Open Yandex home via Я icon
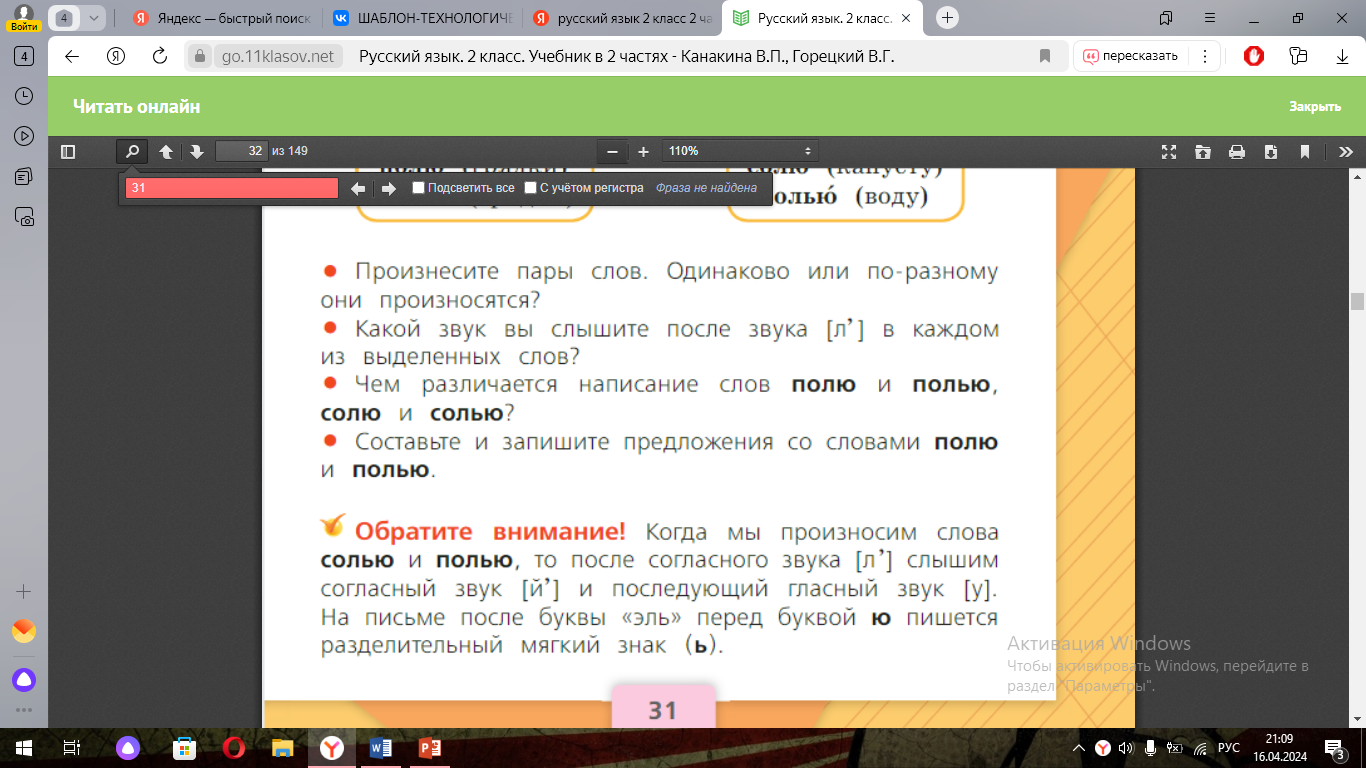Viewport: 1366px width, 768px height. [116, 56]
